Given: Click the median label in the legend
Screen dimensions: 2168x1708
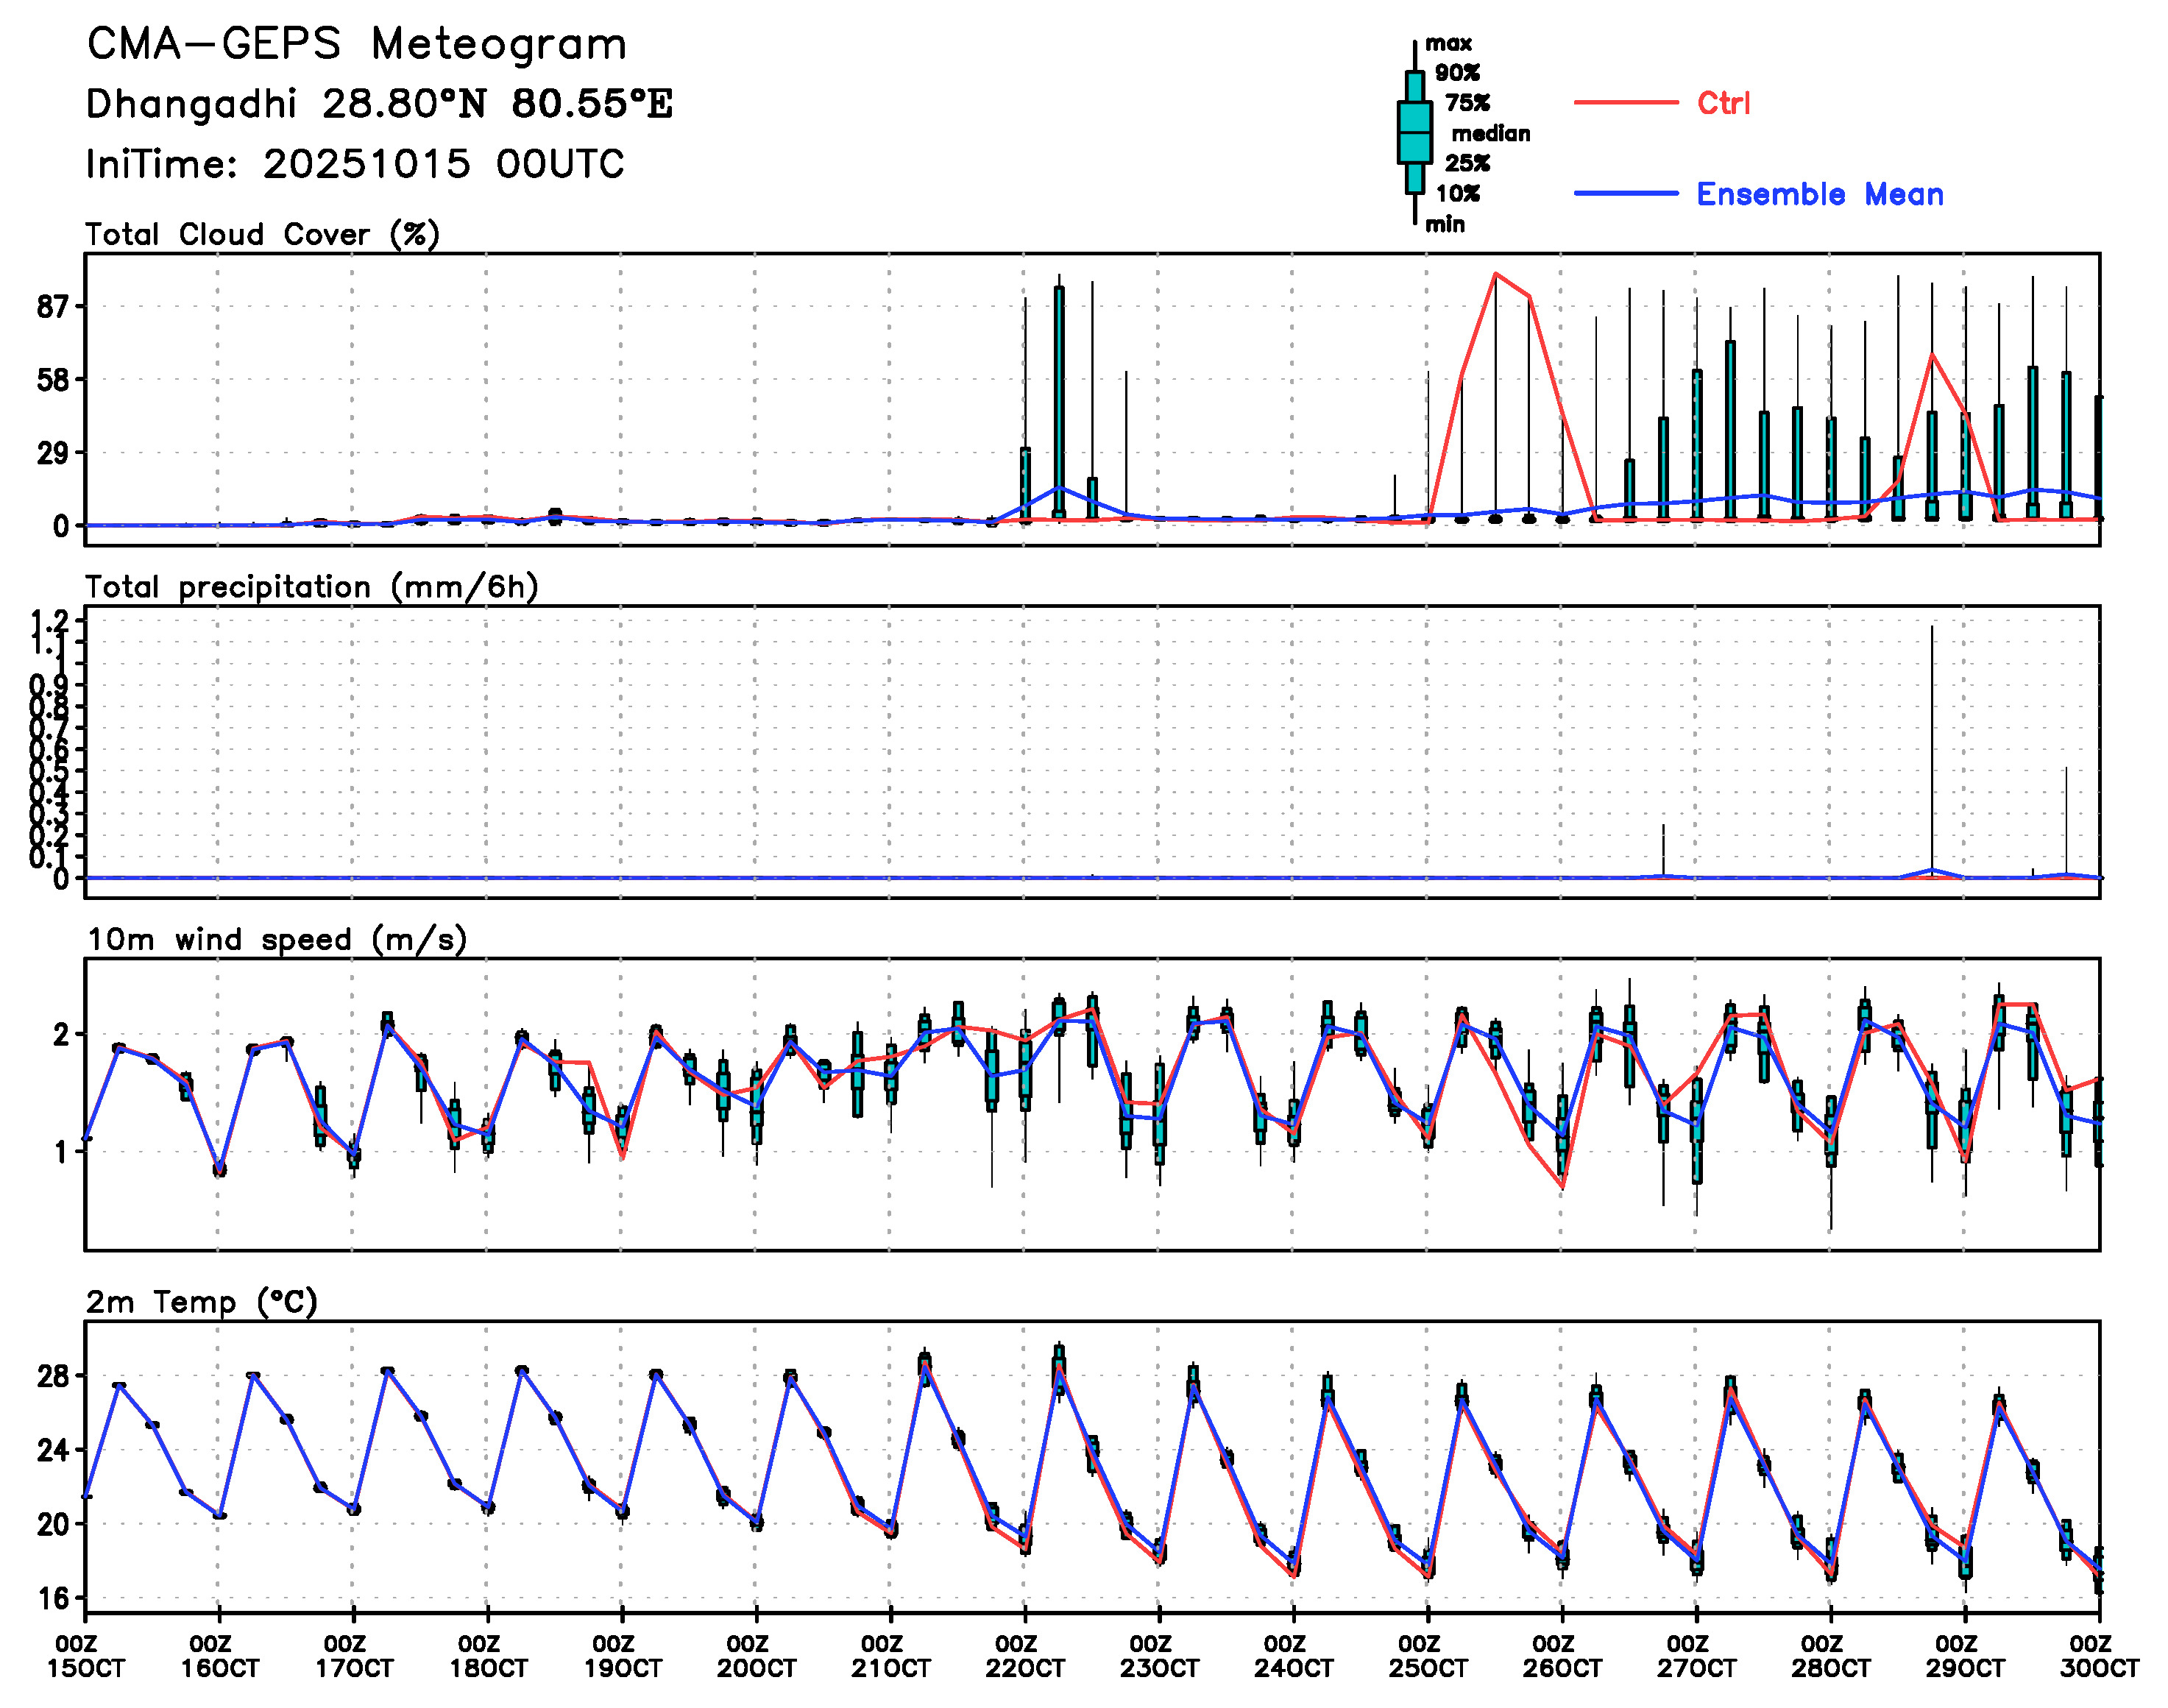Looking at the screenshot, I should point(1490,134).
